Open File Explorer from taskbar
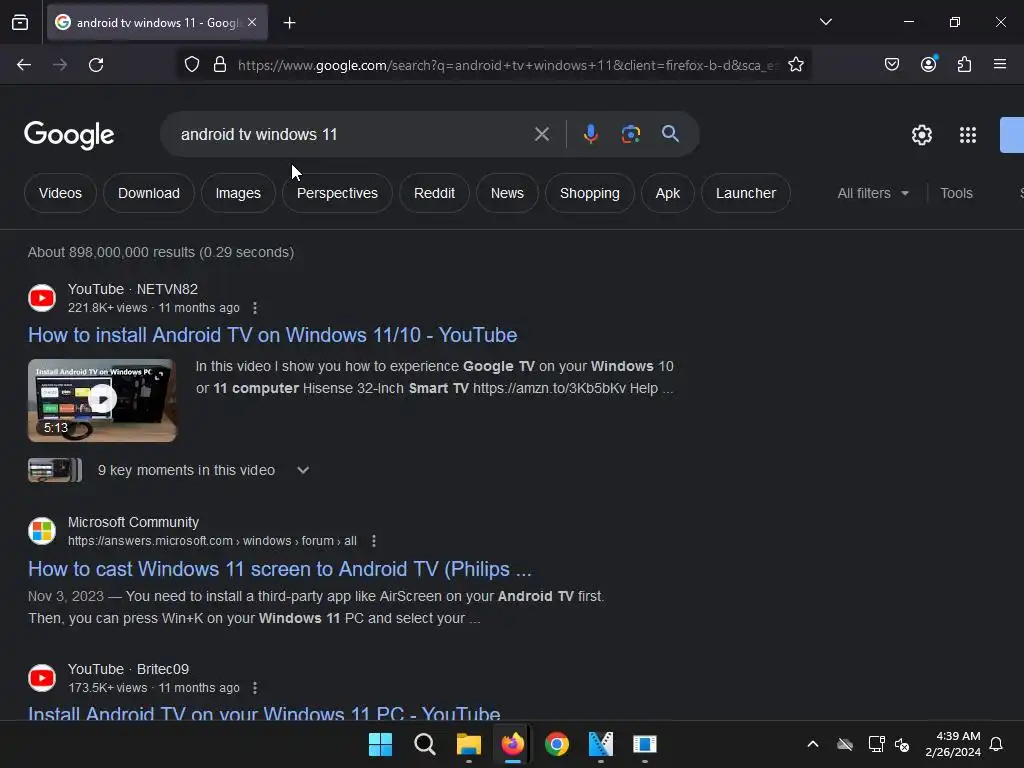The height and width of the screenshot is (768, 1024). coord(469,744)
